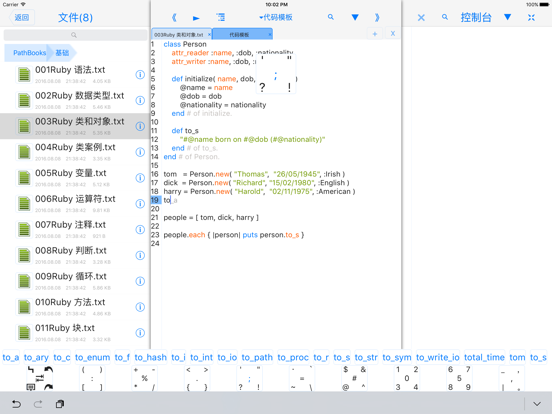Hide the keyboard with down chevron
Viewport: 552px width, 414px height.
(537, 404)
